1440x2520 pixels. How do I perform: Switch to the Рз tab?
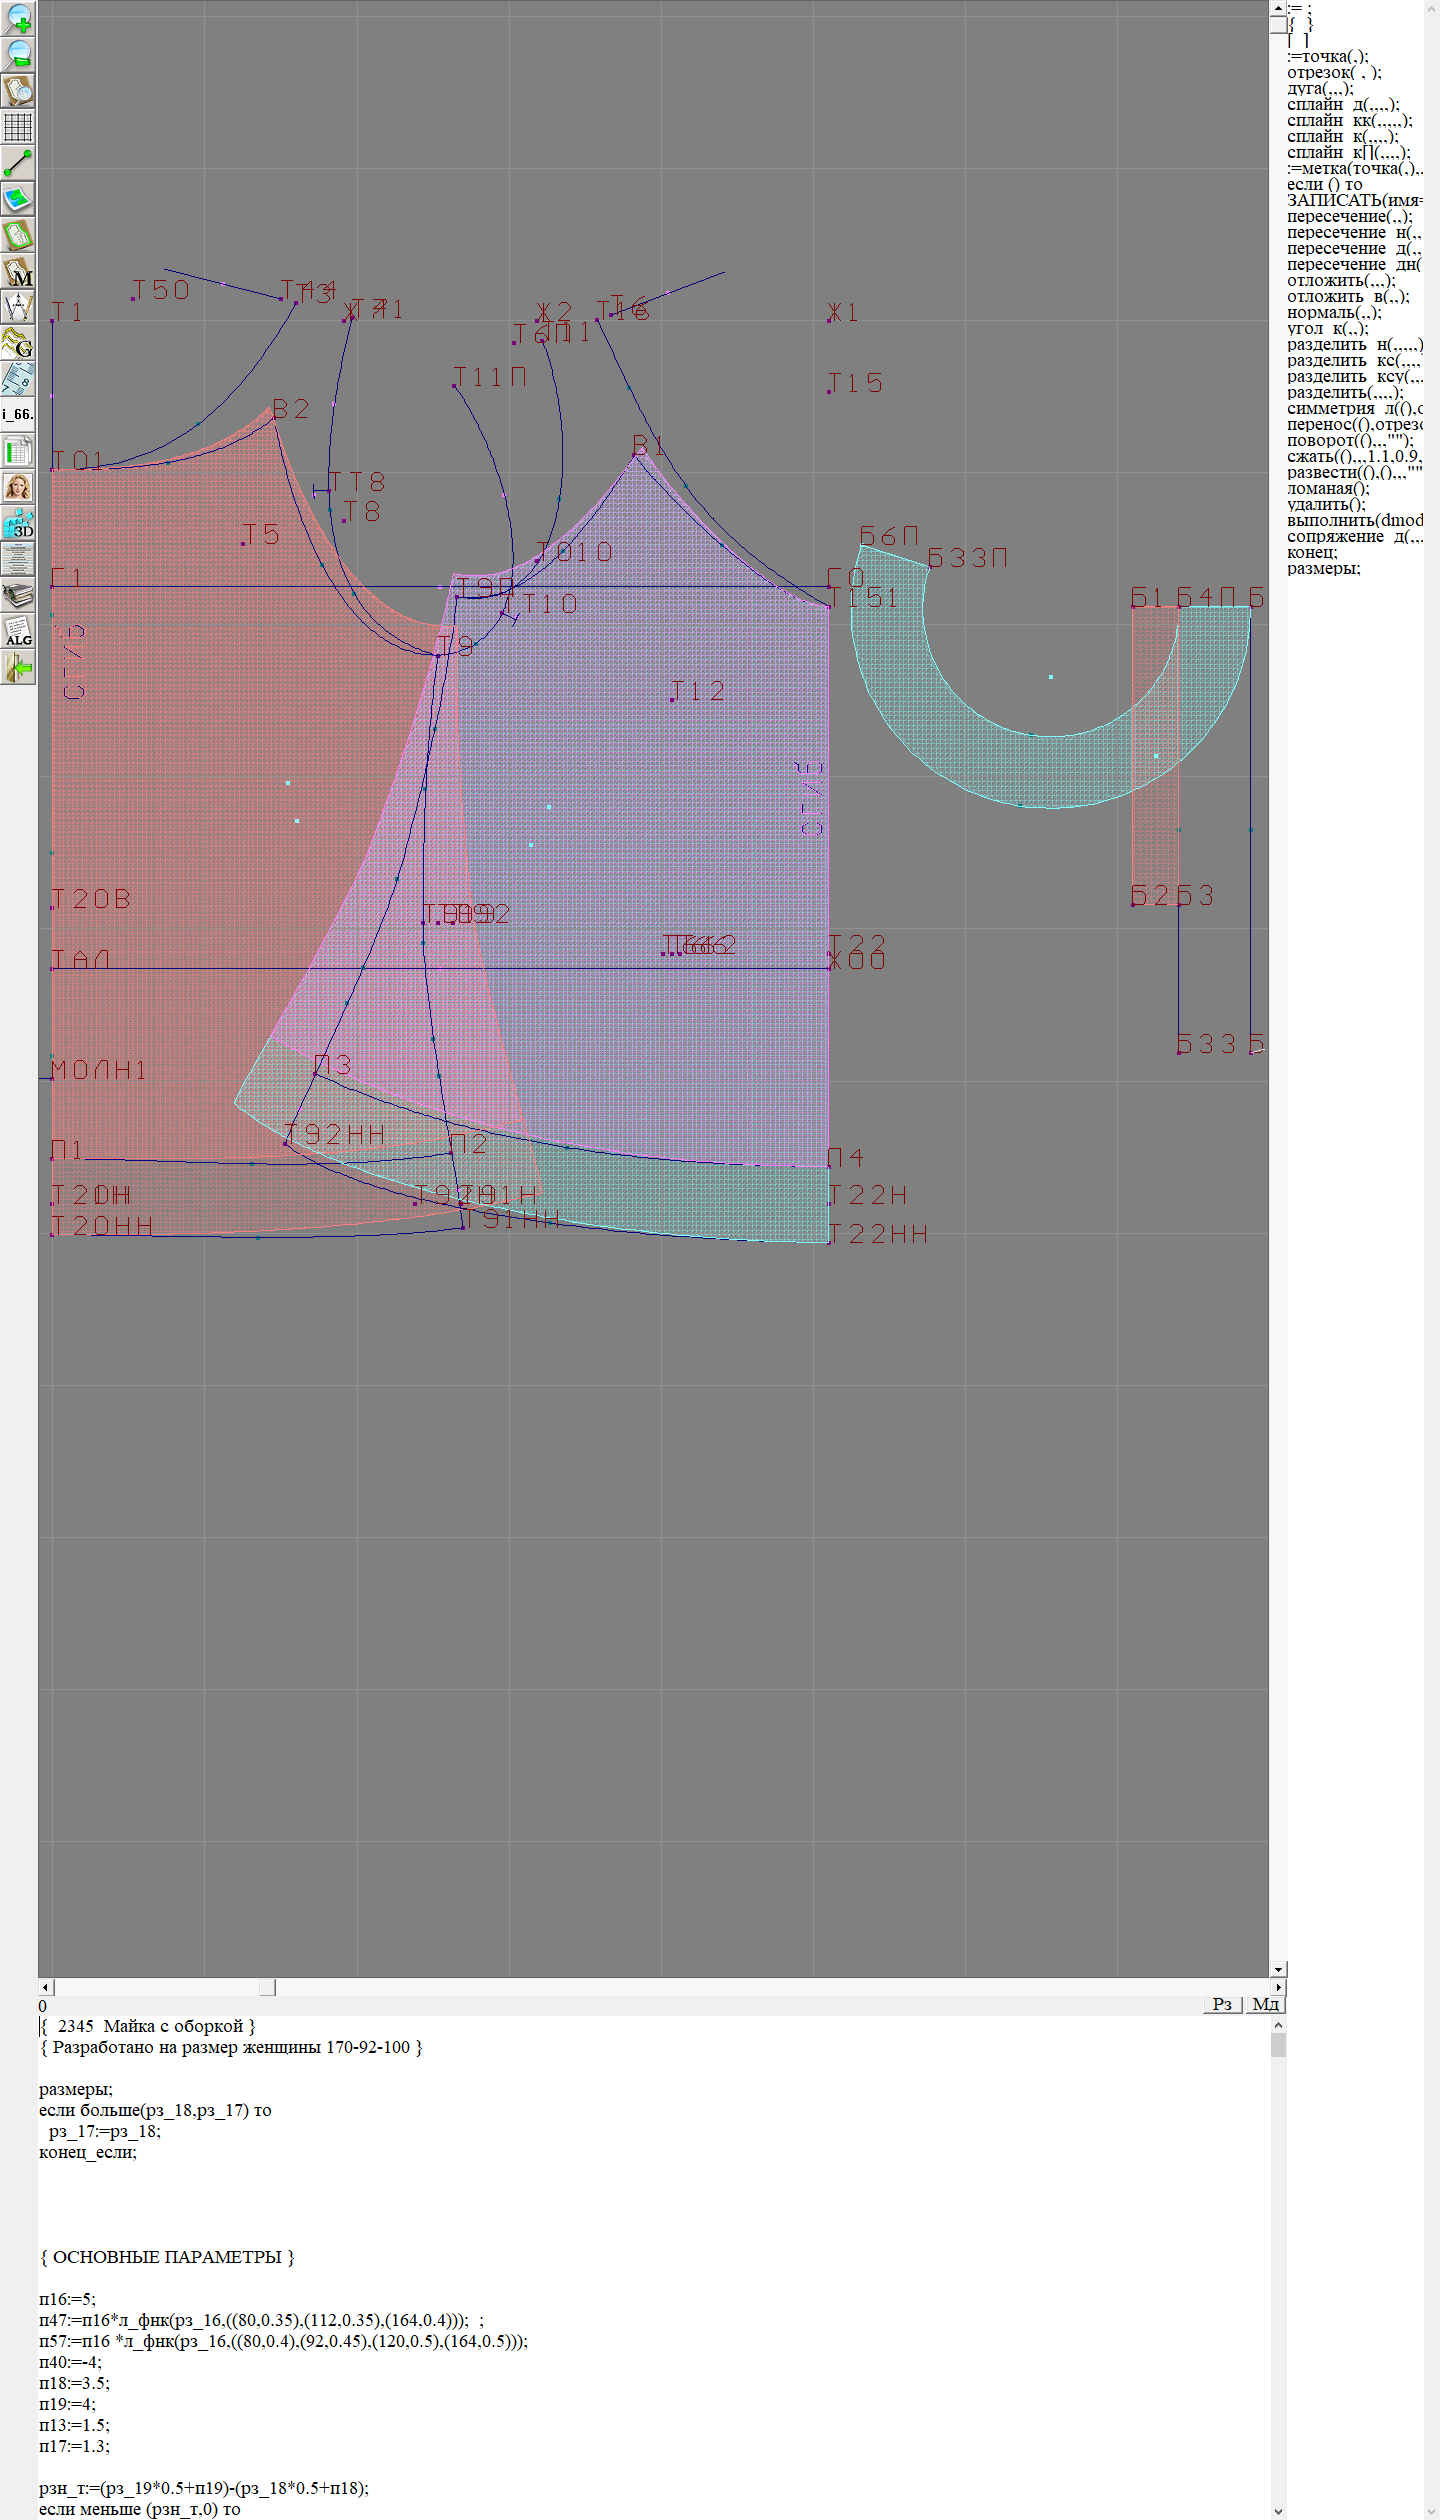click(x=1222, y=2004)
